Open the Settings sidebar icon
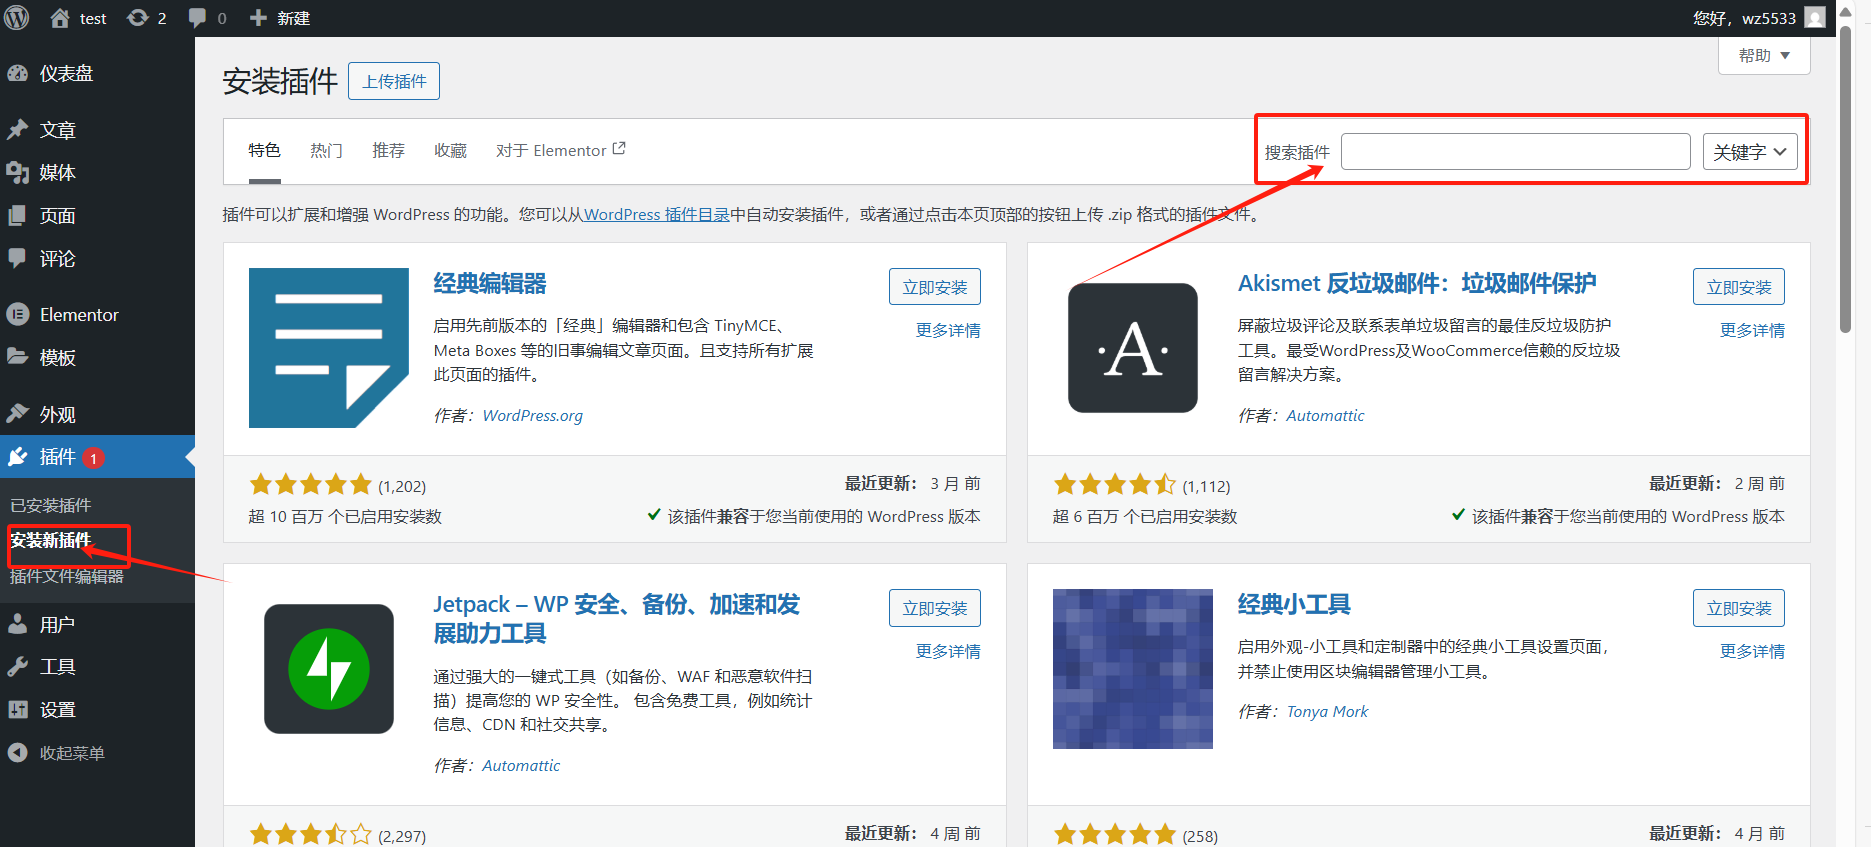Screen dimensions: 1871x847 [x=18, y=709]
